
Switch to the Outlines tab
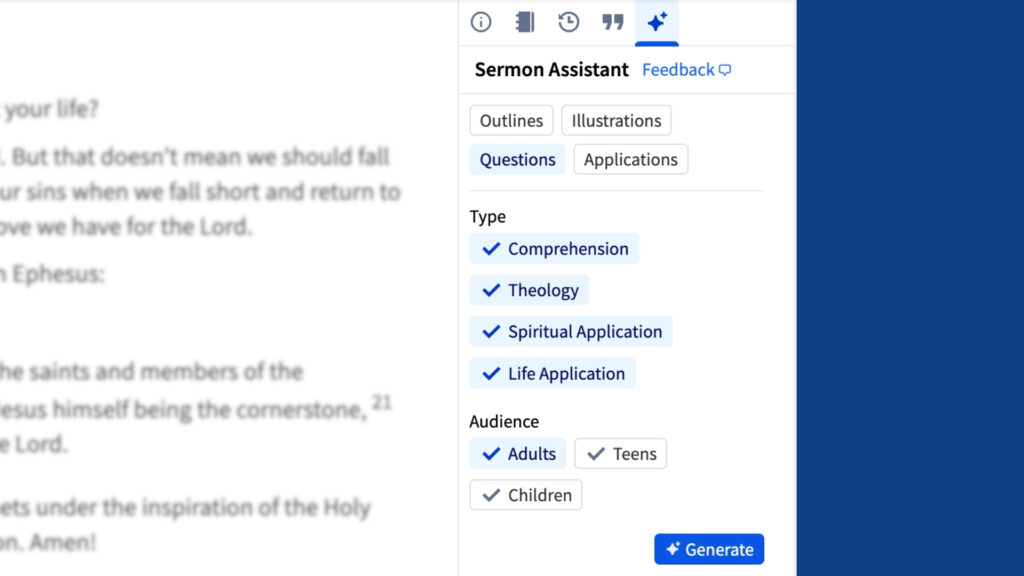tap(511, 120)
